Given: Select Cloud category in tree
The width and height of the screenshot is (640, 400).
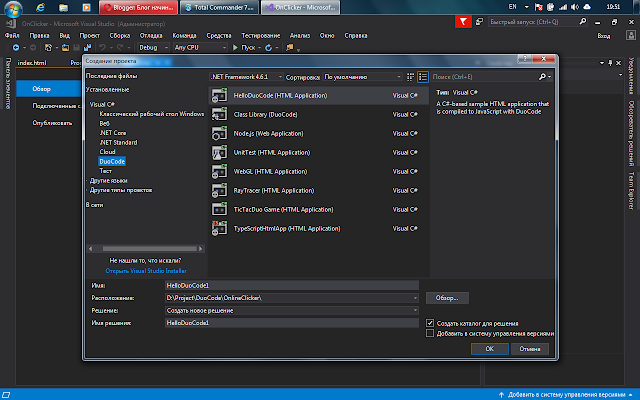Looking at the screenshot, I should click(107, 152).
